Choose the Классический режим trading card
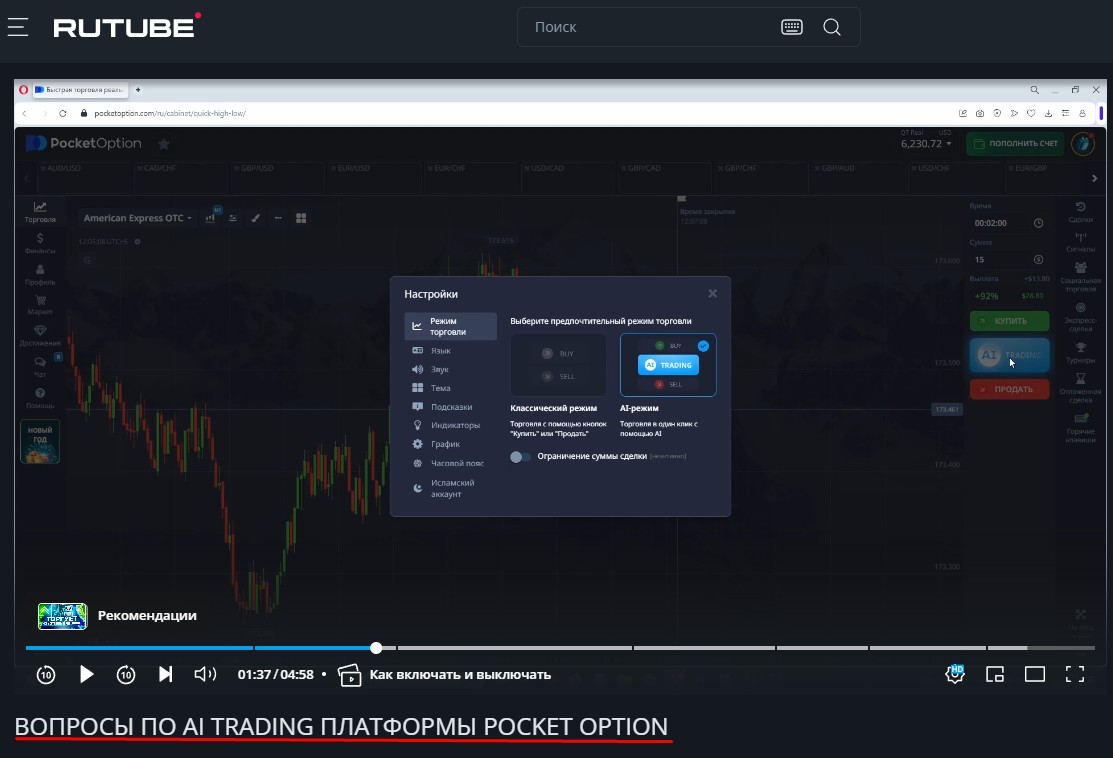 point(559,365)
